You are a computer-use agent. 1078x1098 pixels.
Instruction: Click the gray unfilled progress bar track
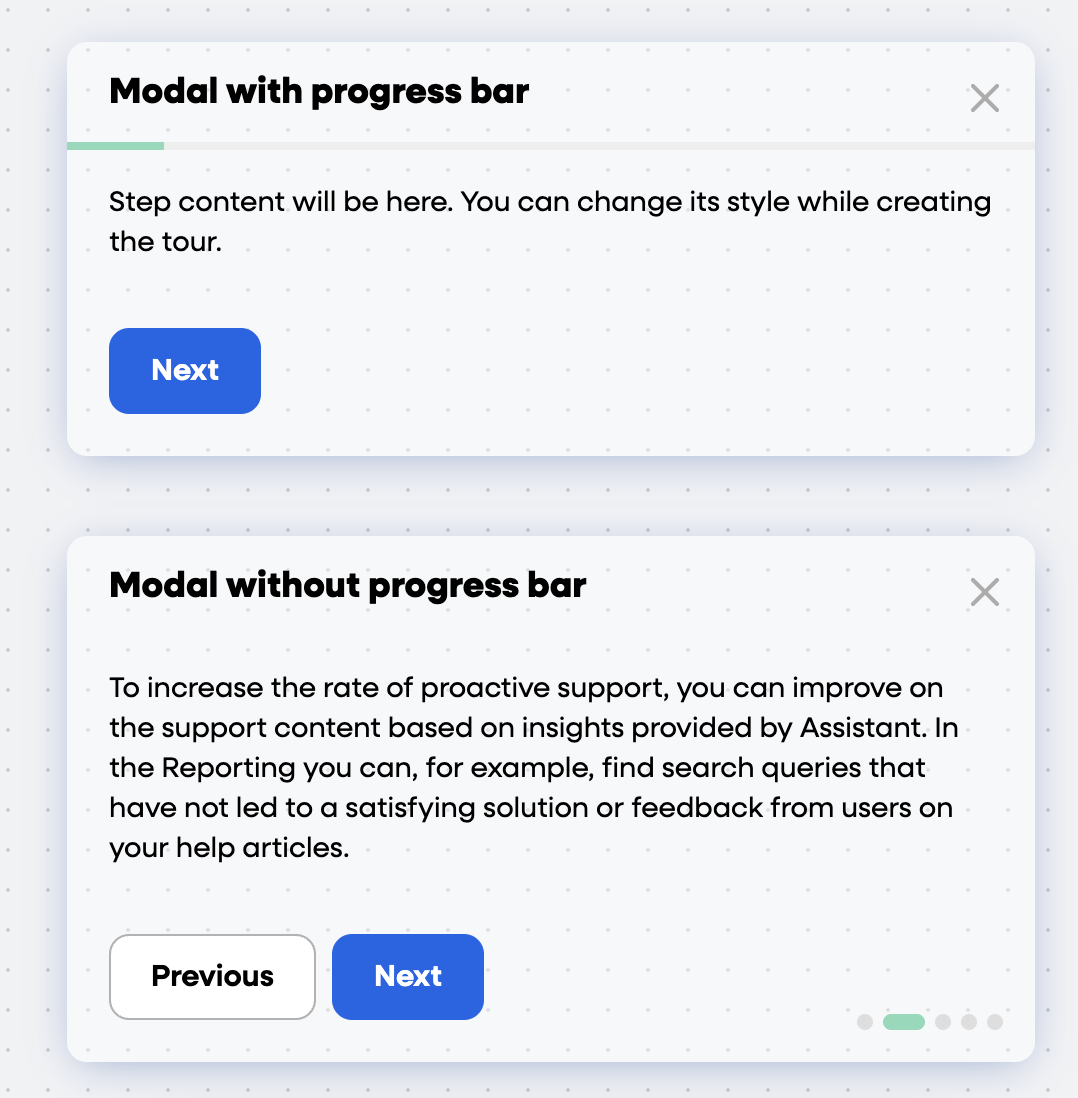pos(599,146)
